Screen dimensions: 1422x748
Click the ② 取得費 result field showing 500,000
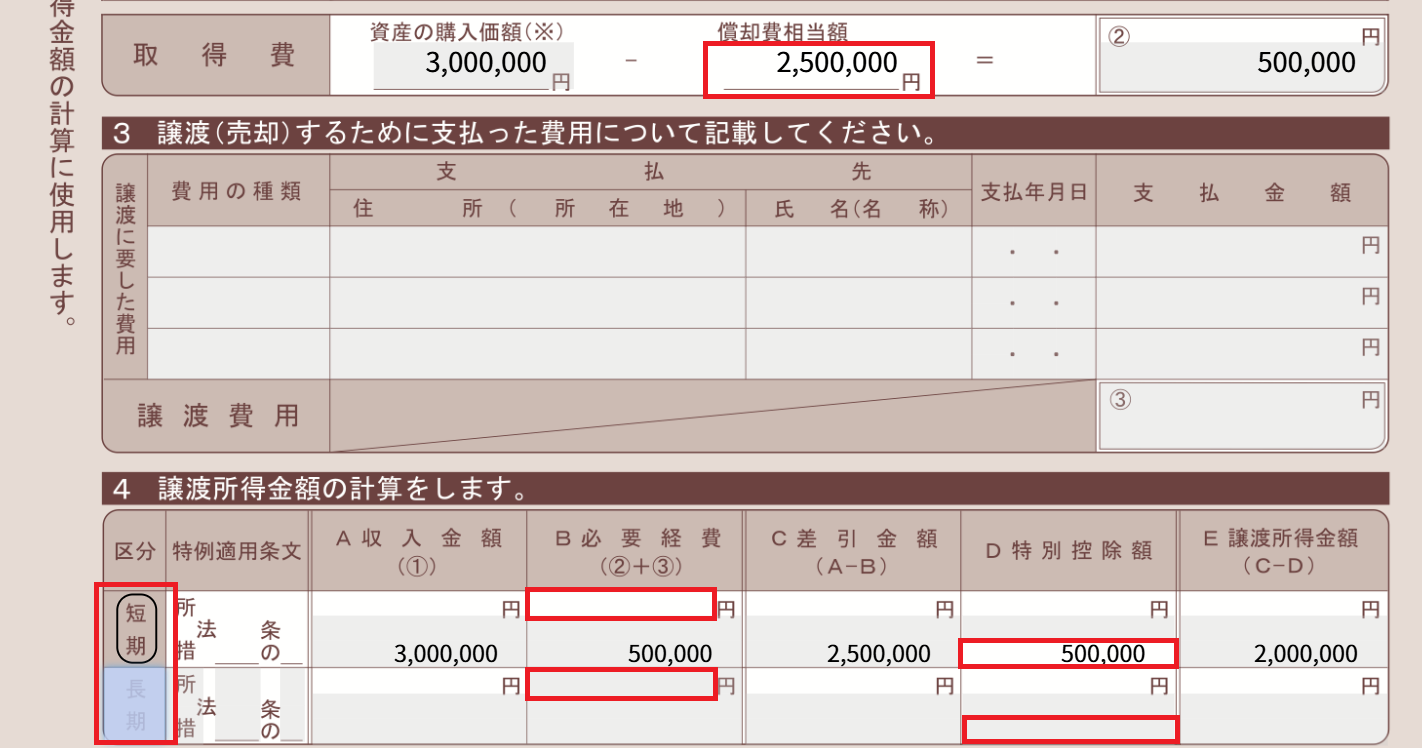point(1241,64)
